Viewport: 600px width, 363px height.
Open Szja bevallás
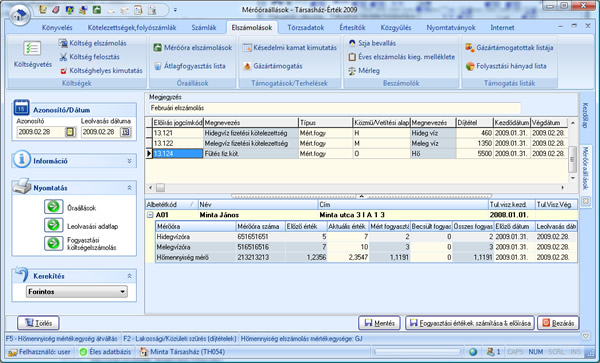(x=372, y=43)
